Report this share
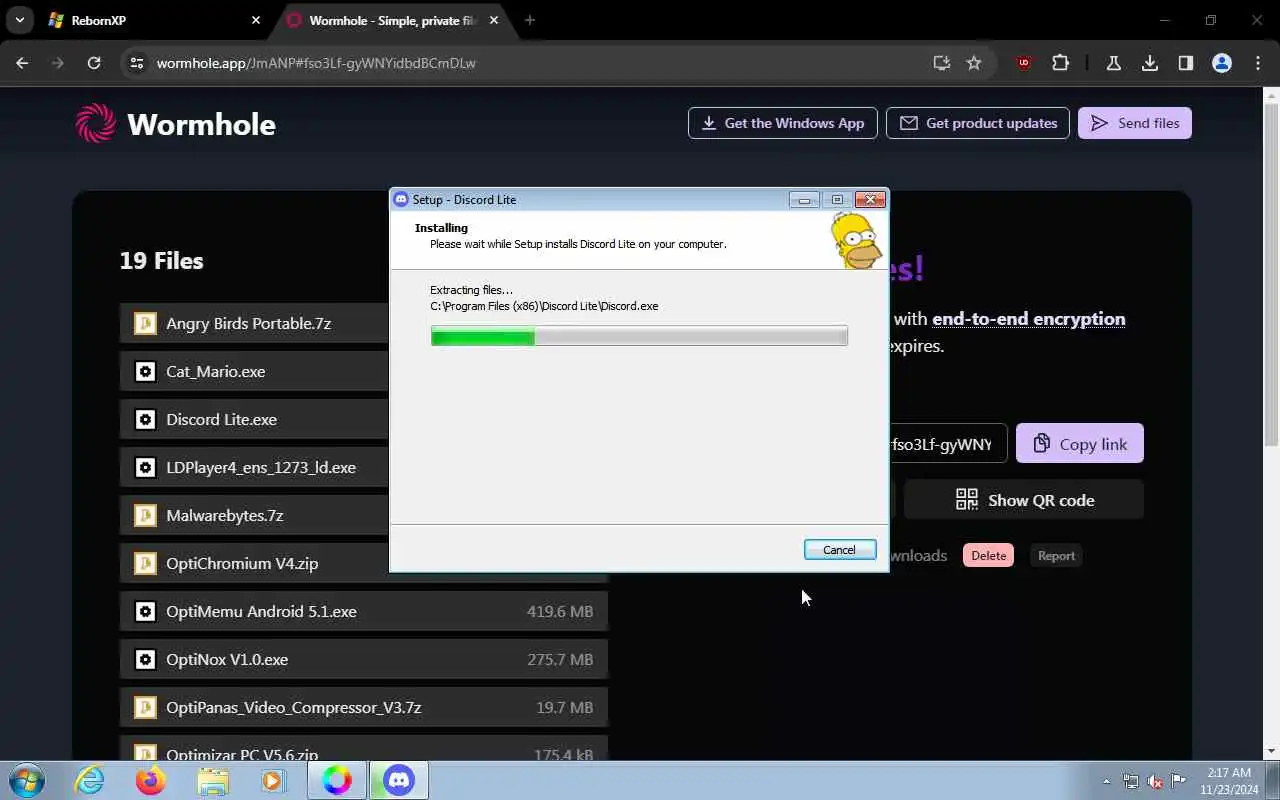This screenshot has height=800, width=1280. coord(1056,555)
